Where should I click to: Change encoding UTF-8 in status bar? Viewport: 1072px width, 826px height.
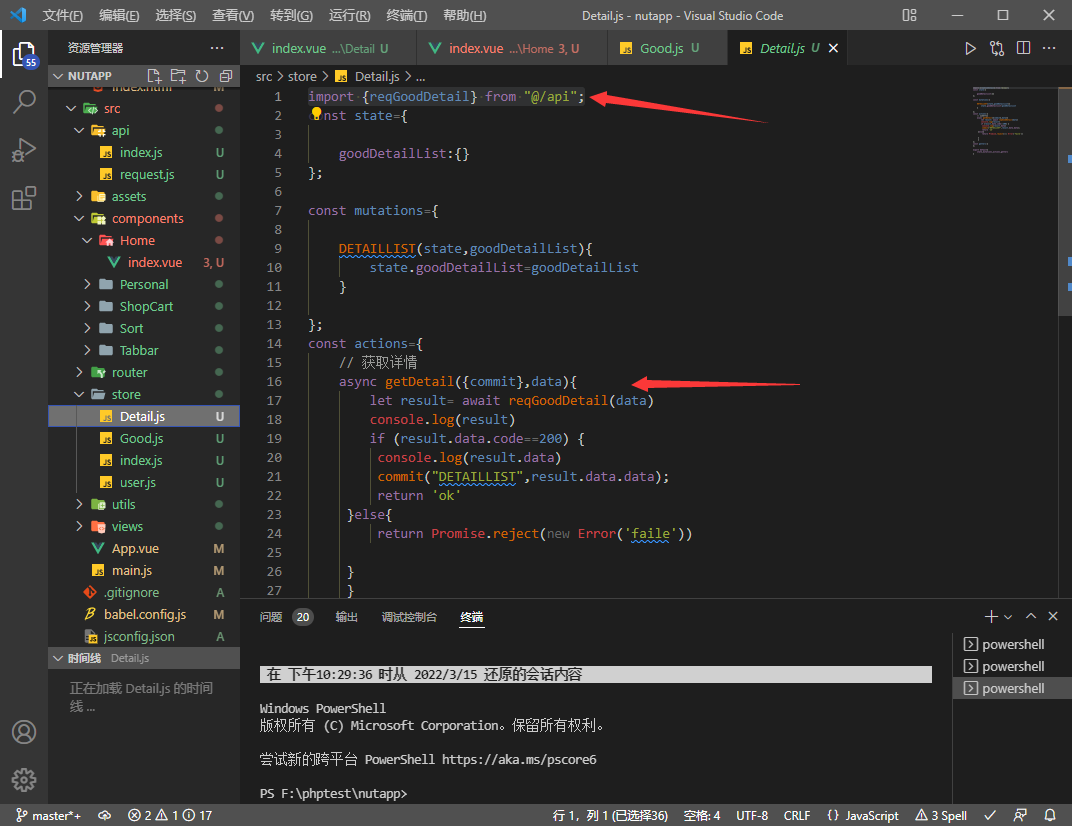(x=752, y=815)
